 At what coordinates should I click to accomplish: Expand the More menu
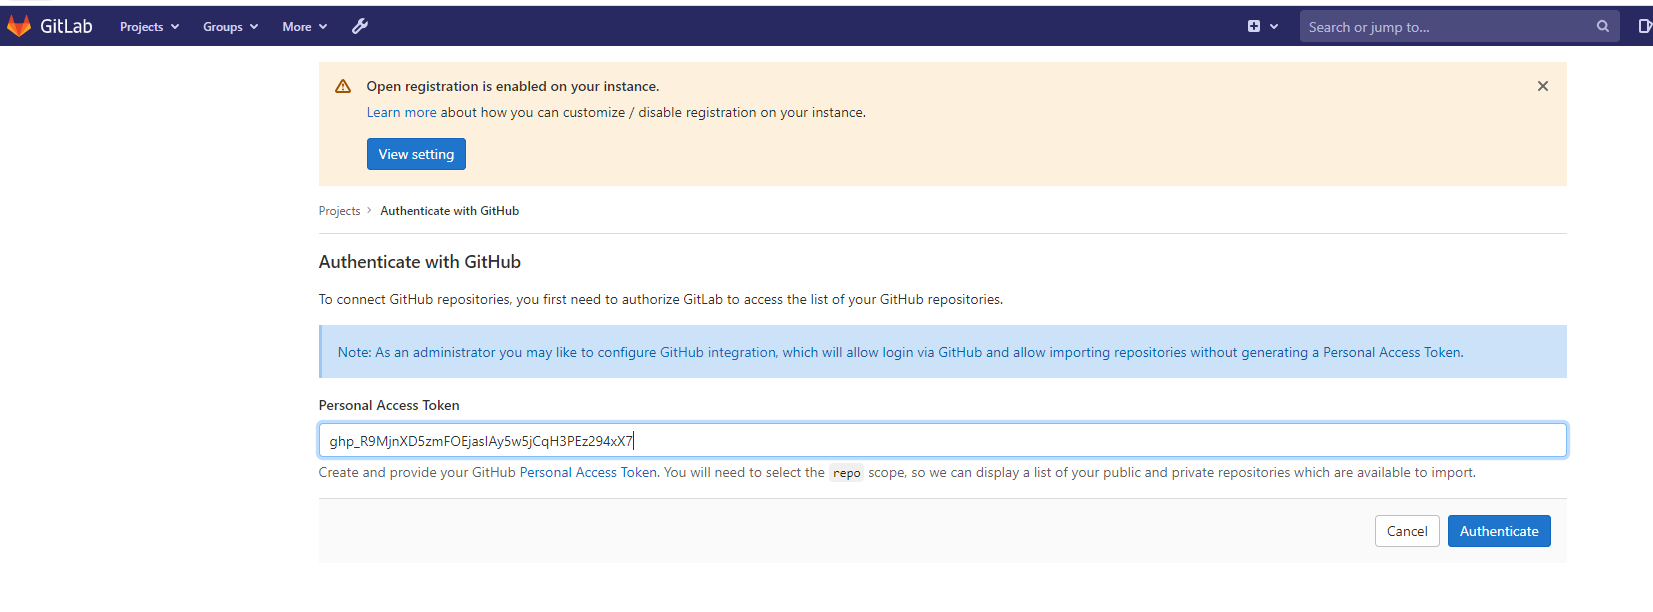point(304,27)
